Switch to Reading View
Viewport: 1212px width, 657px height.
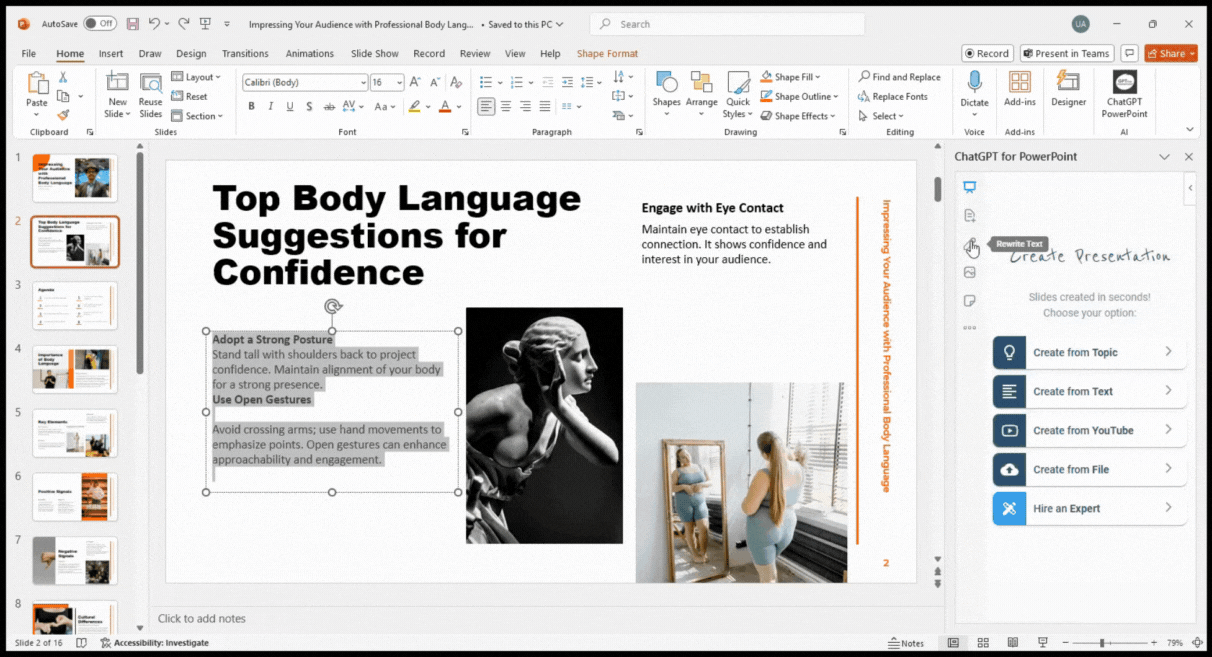point(1012,643)
